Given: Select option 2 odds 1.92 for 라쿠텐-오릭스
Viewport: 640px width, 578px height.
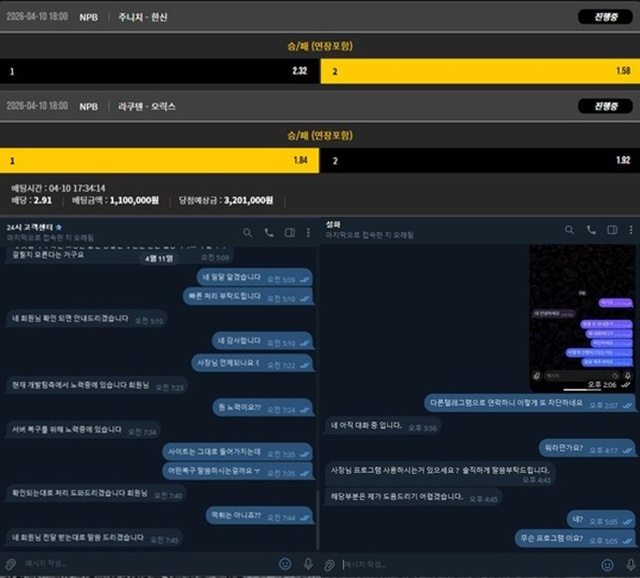Looking at the screenshot, I should (480, 160).
